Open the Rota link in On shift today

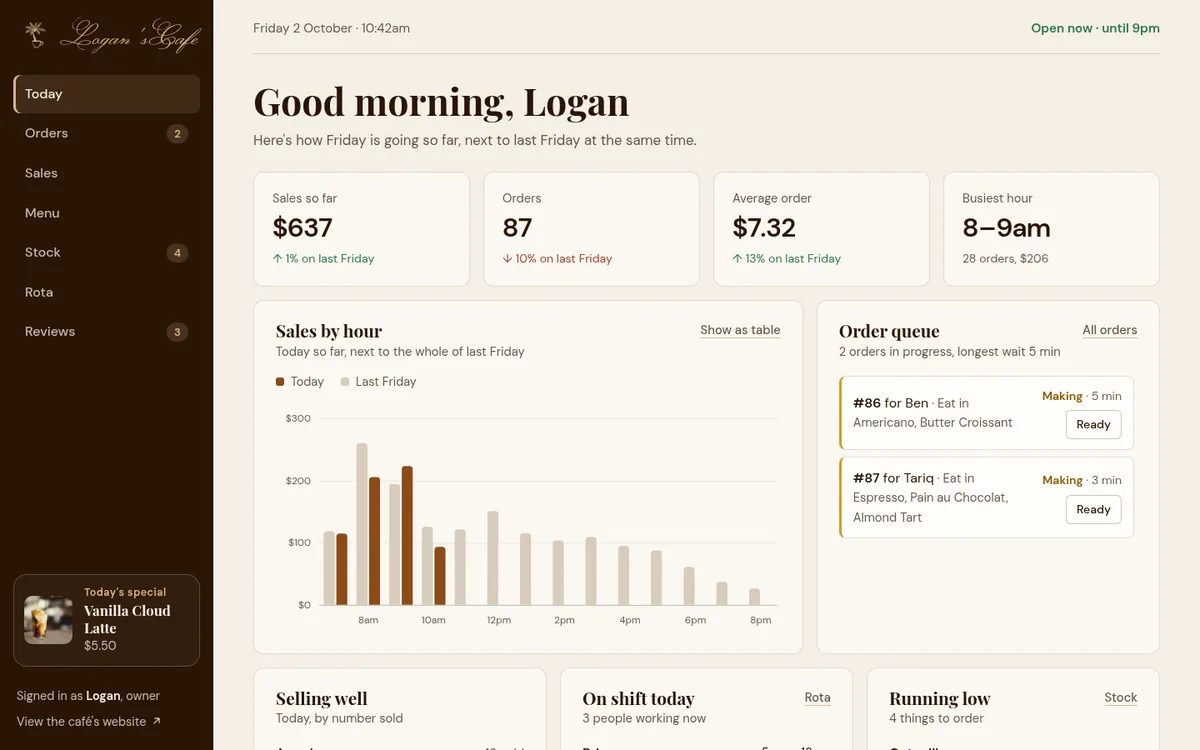point(817,697)
